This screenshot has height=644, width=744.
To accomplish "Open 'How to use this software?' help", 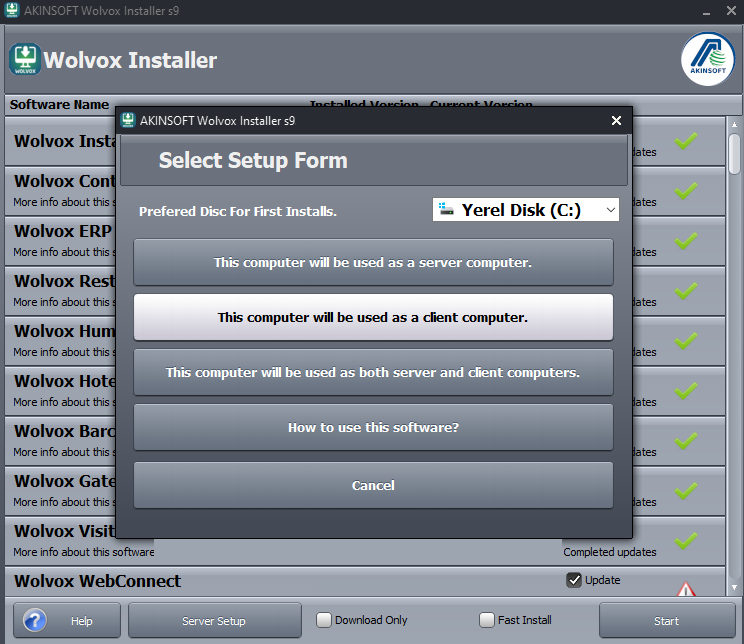I will tap(373, 427).
